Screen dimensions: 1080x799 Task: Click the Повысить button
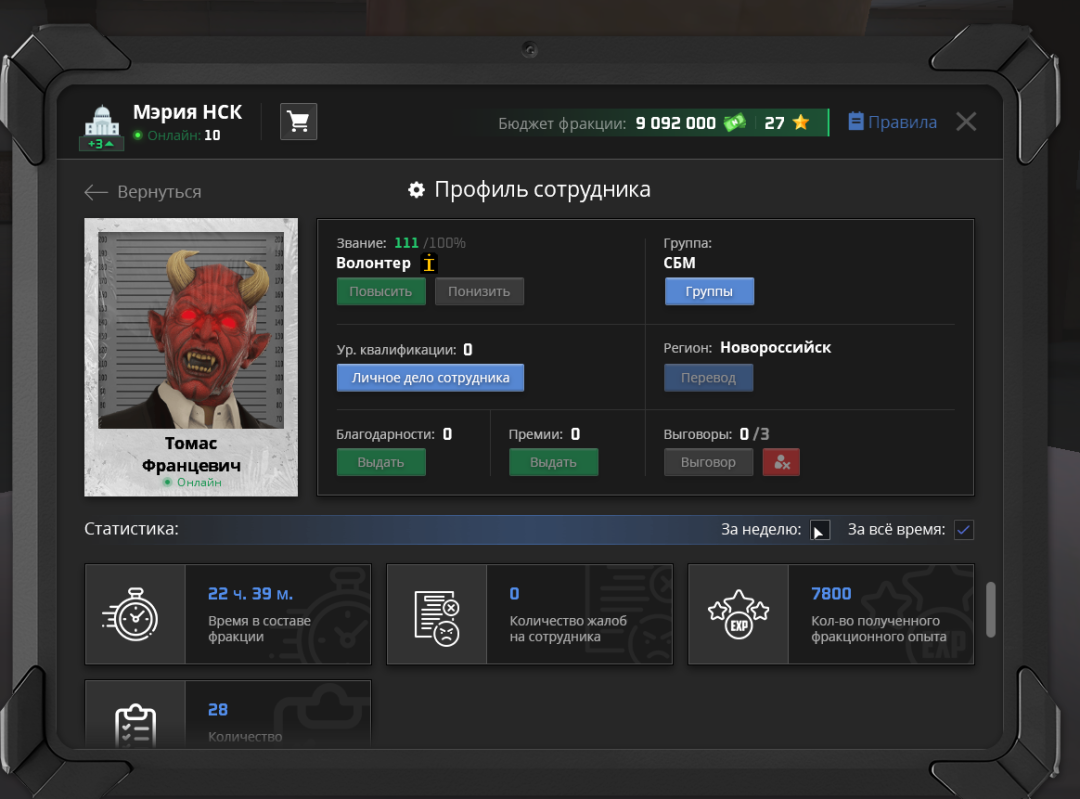pos(381,291)
